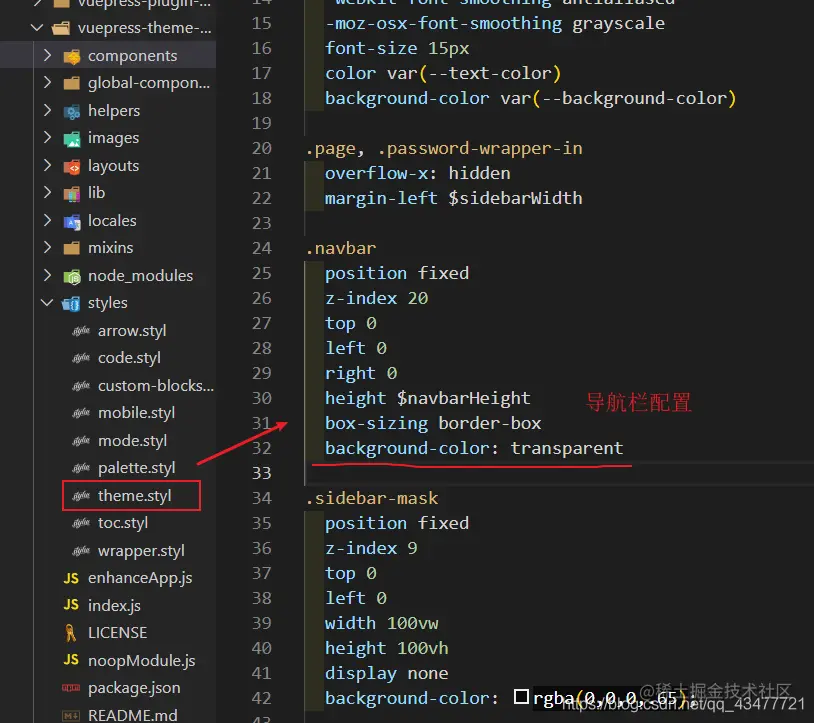Click the Stylus icon beside arrow.styl
Screen dimensions: 814x723
pos(81,331)
